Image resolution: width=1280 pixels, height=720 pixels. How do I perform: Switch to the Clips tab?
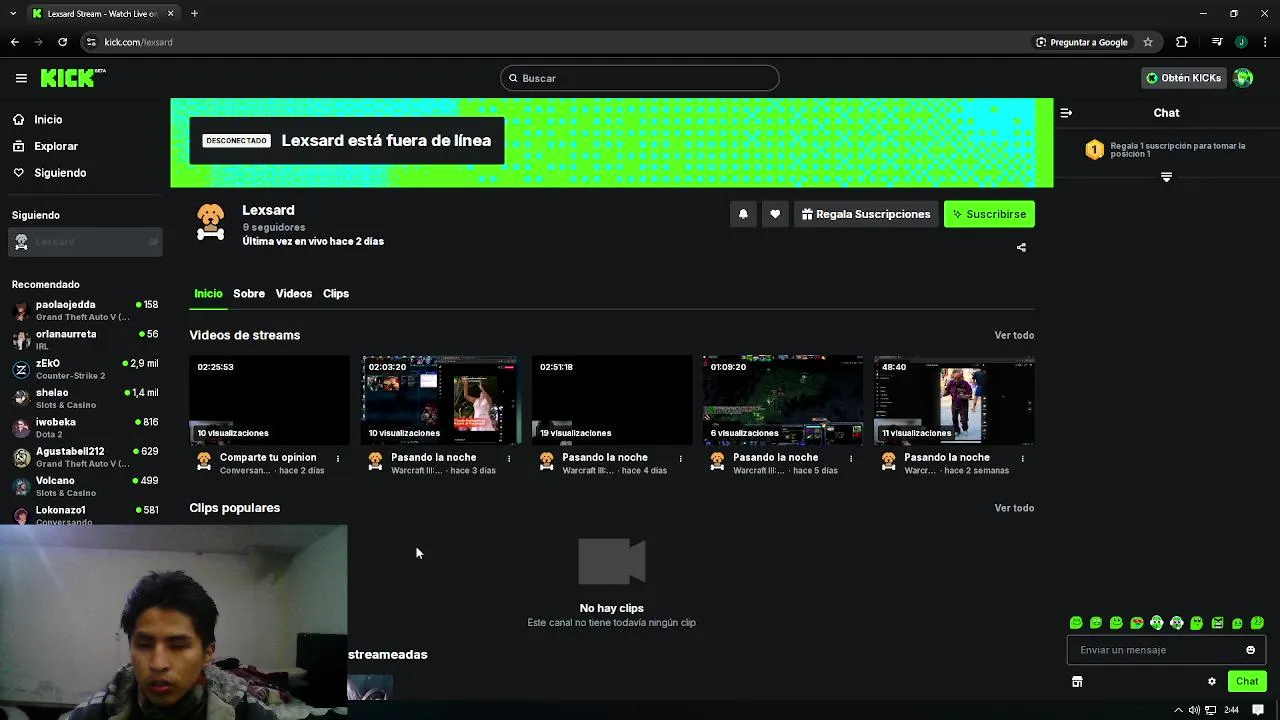pos(336,293)
